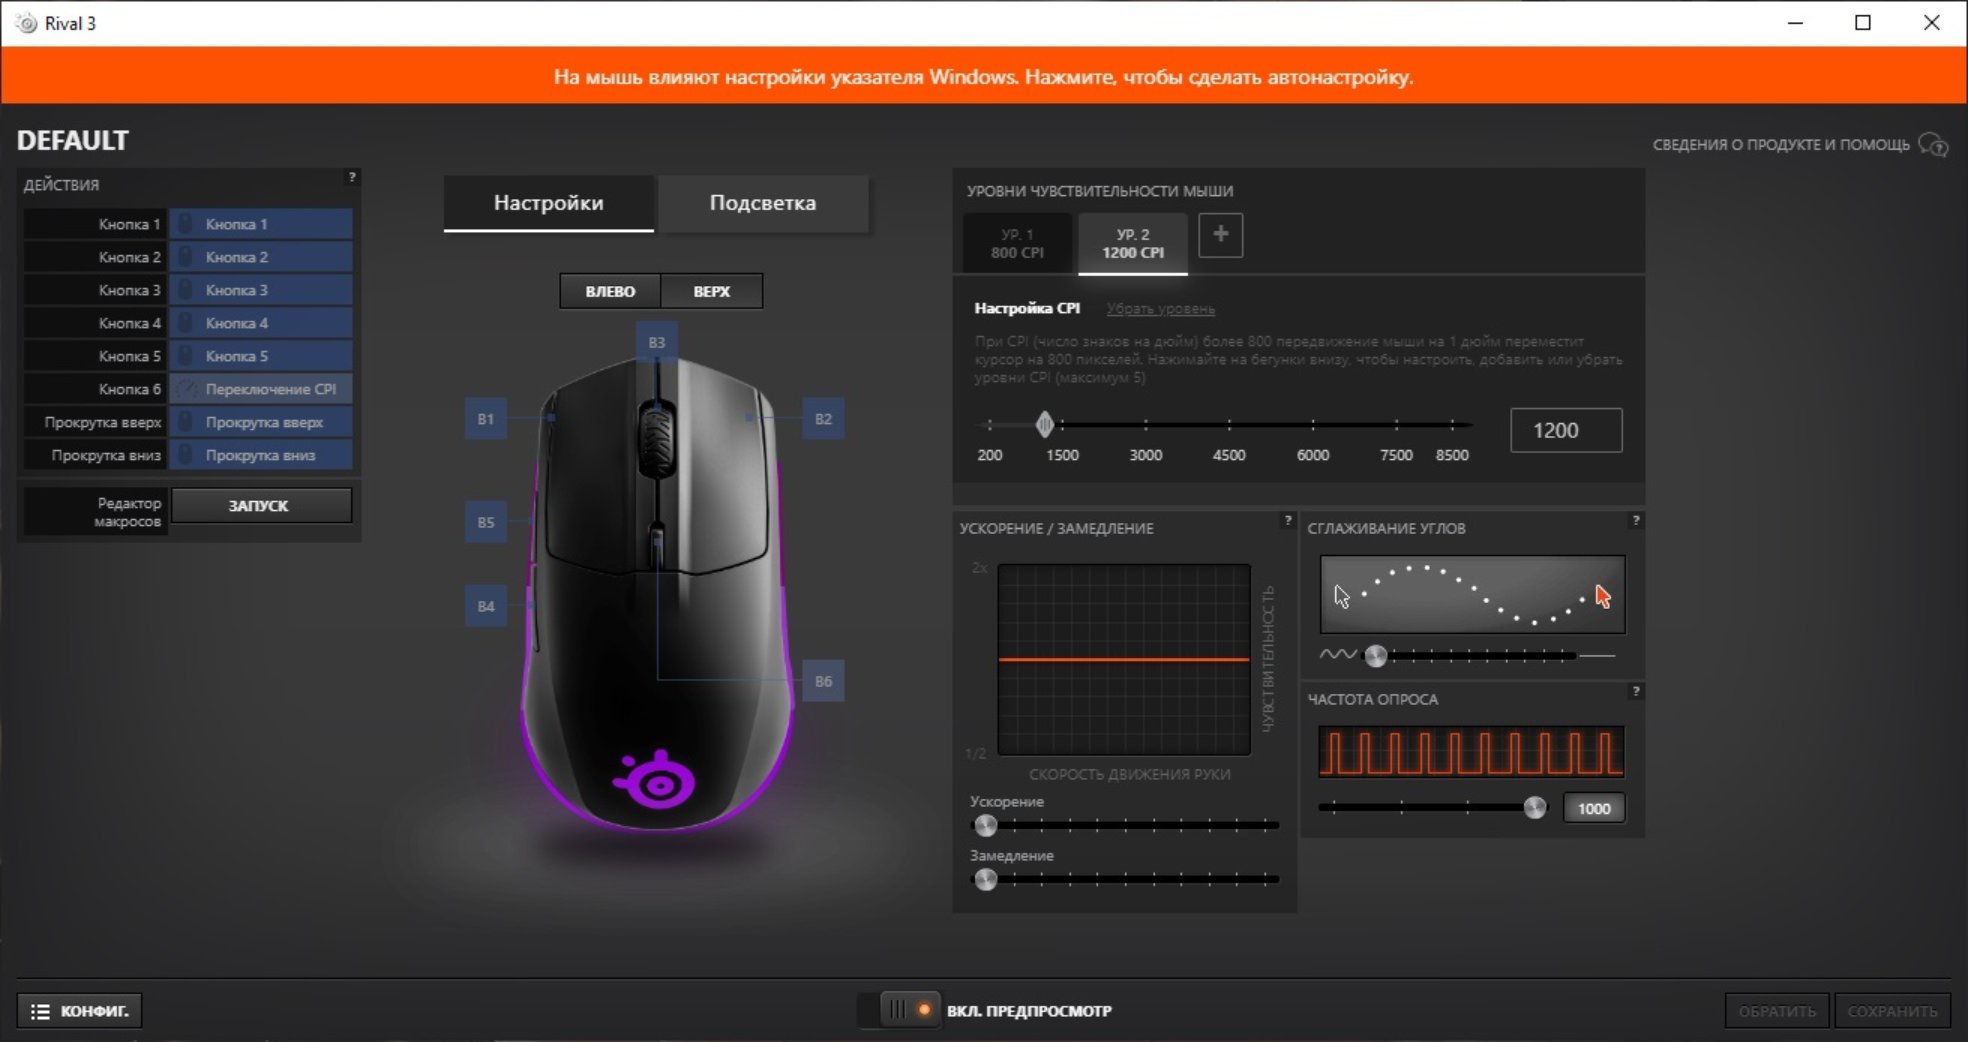Click the Настройка CPI heading
The height and width of the screenshot is (1042, 1968).
(1027, 308)
